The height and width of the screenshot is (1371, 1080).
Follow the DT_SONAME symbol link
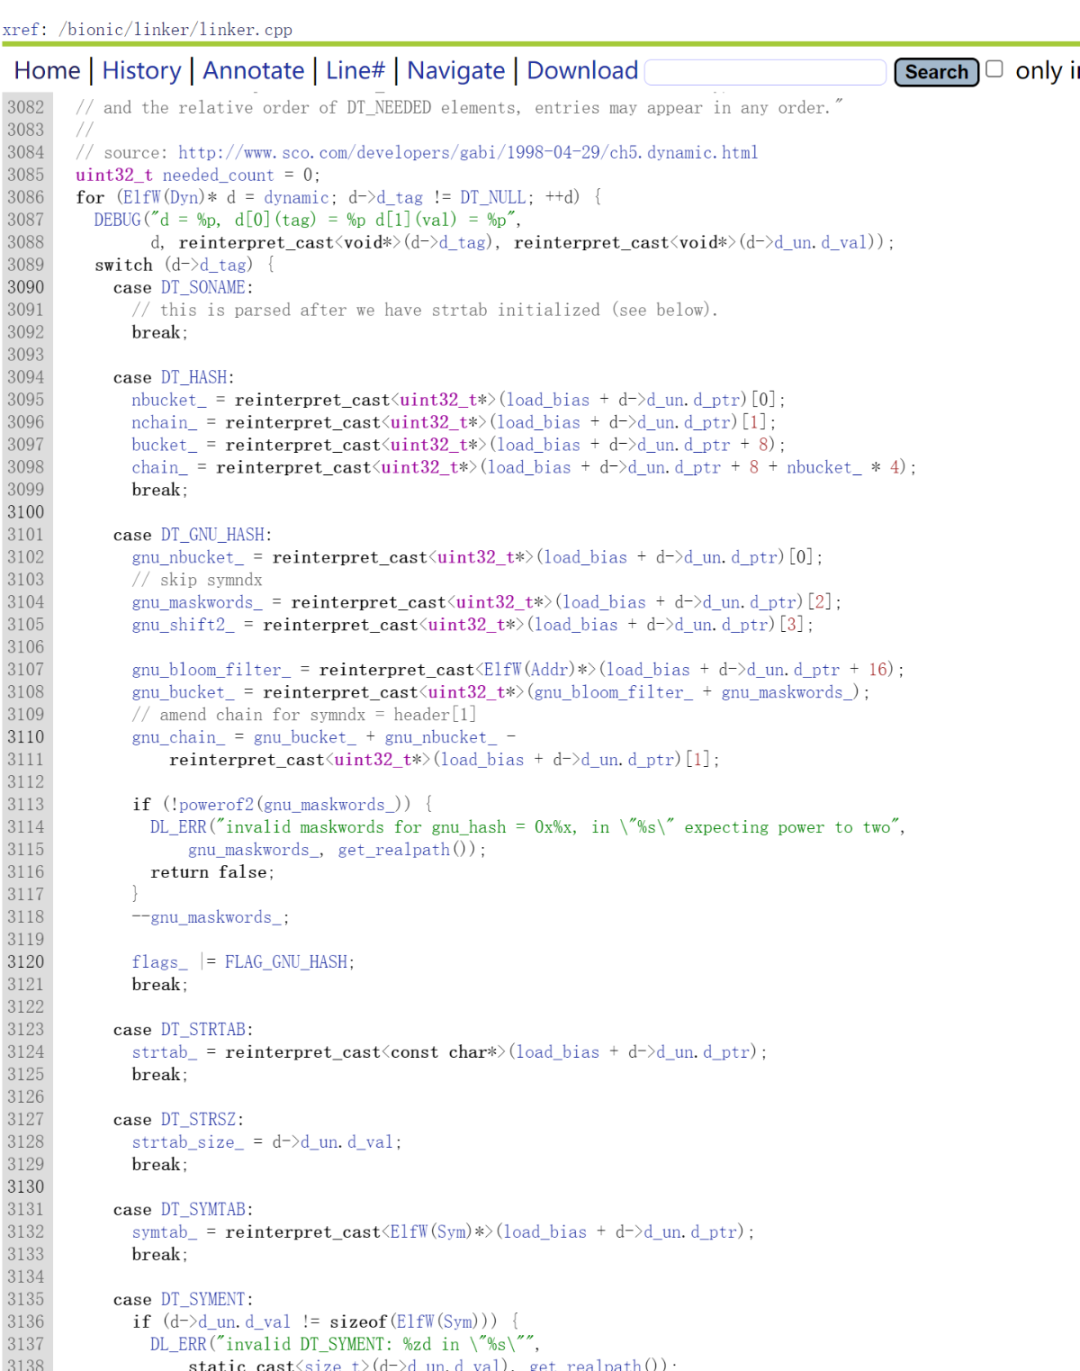(204, 288)
